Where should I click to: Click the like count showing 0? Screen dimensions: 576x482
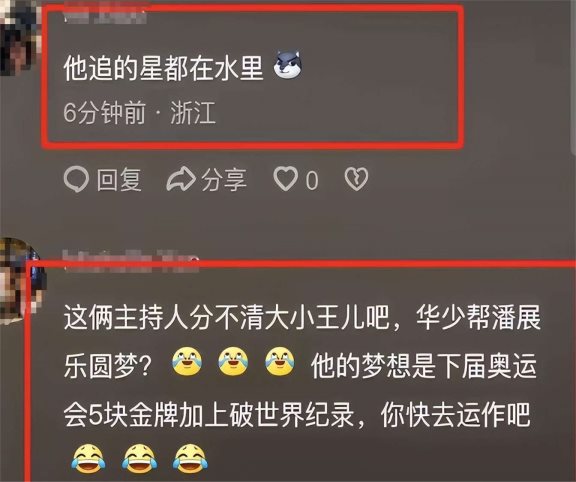tap(312, 180)
